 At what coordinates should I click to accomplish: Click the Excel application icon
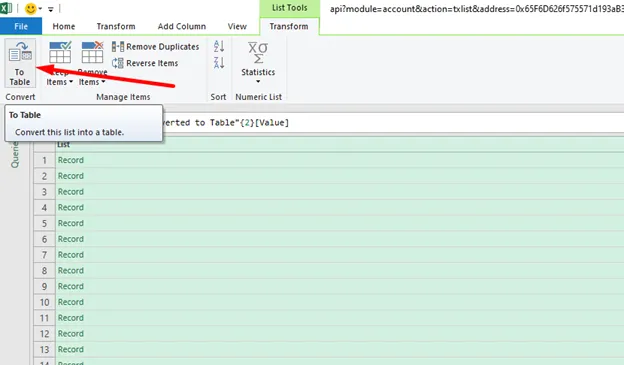(x=6, y=8)
